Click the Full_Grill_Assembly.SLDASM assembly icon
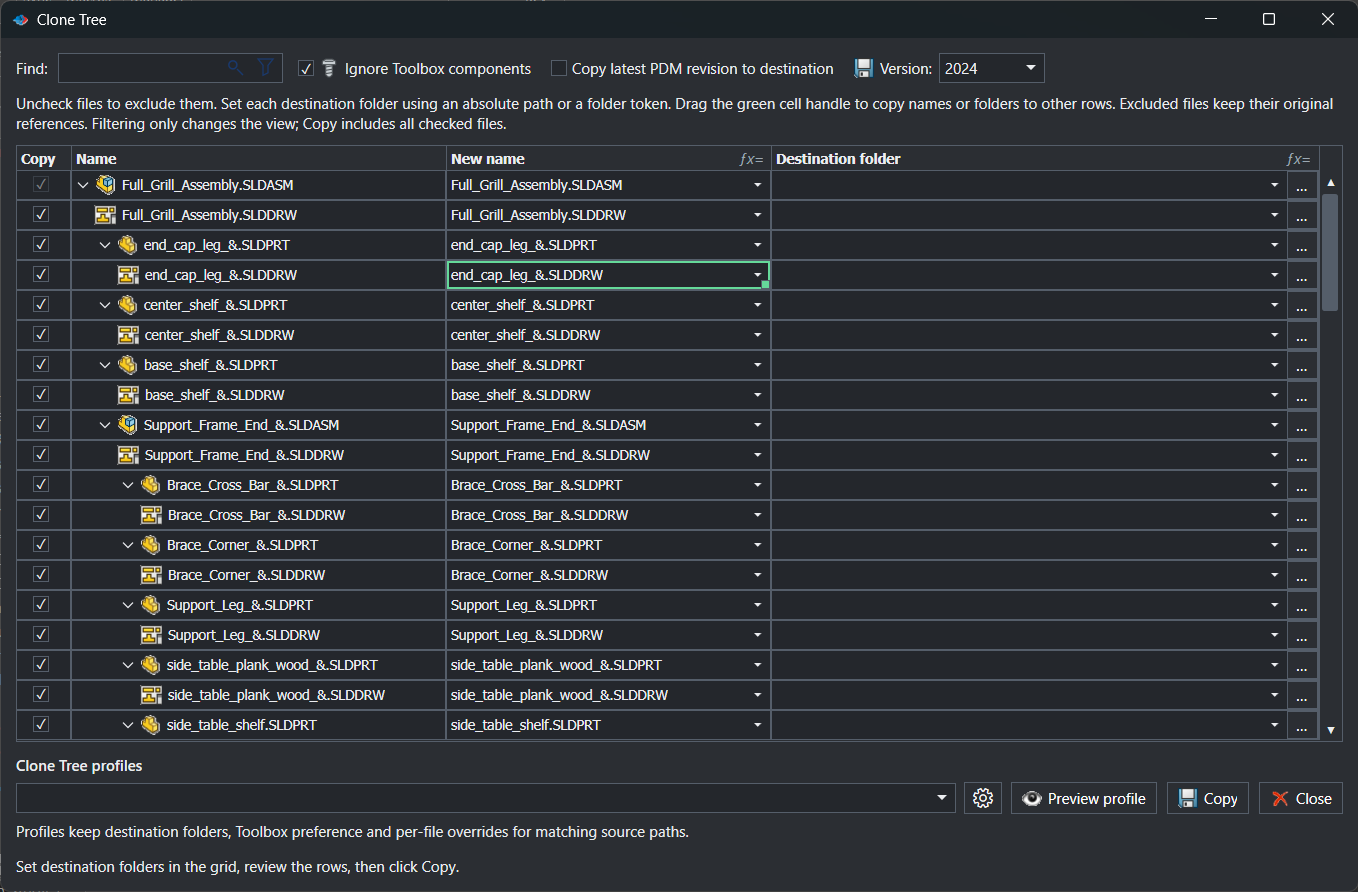The image size is (1358, 892). tap(106, 185)
